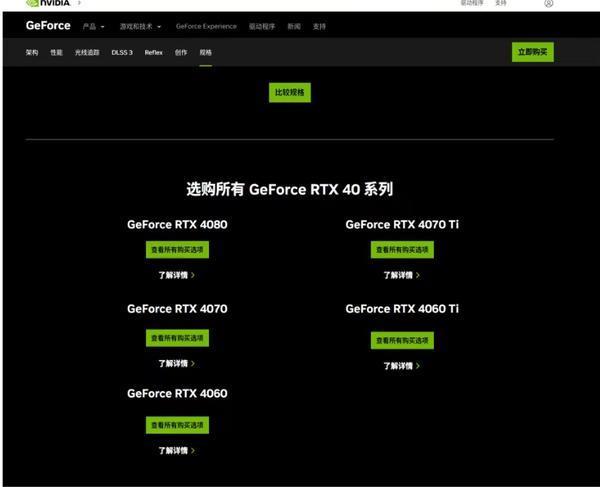Open 支持 in GeForce navigation bar
Viewport: 600px width, 487px height.
click(x=319, y=26)
